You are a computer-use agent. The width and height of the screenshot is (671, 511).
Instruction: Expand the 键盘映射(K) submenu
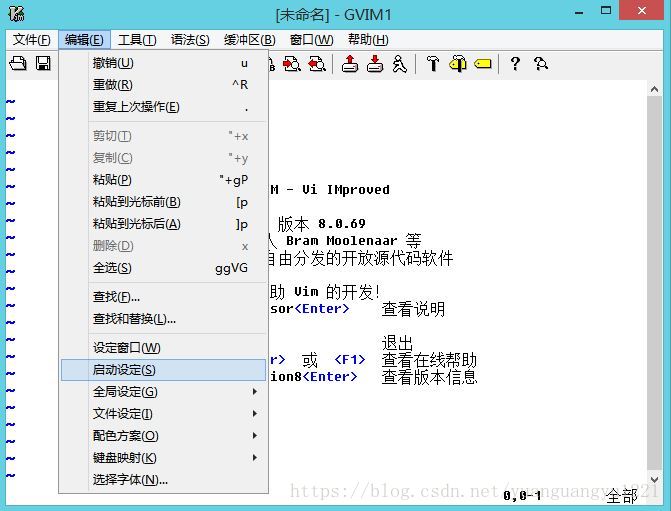click(163, 458)
